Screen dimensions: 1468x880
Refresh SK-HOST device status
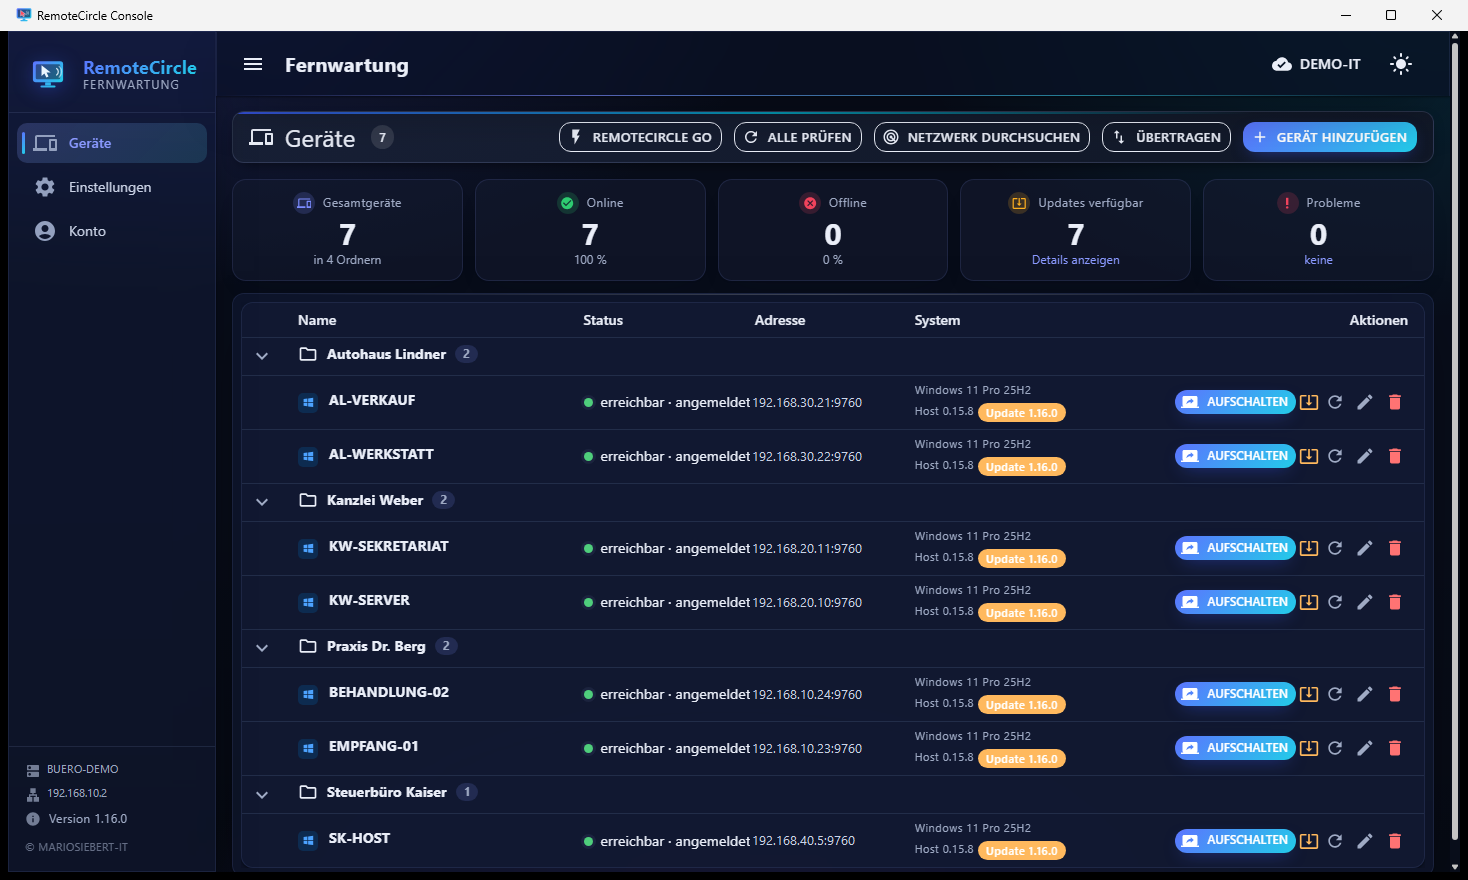point(1335,841)
